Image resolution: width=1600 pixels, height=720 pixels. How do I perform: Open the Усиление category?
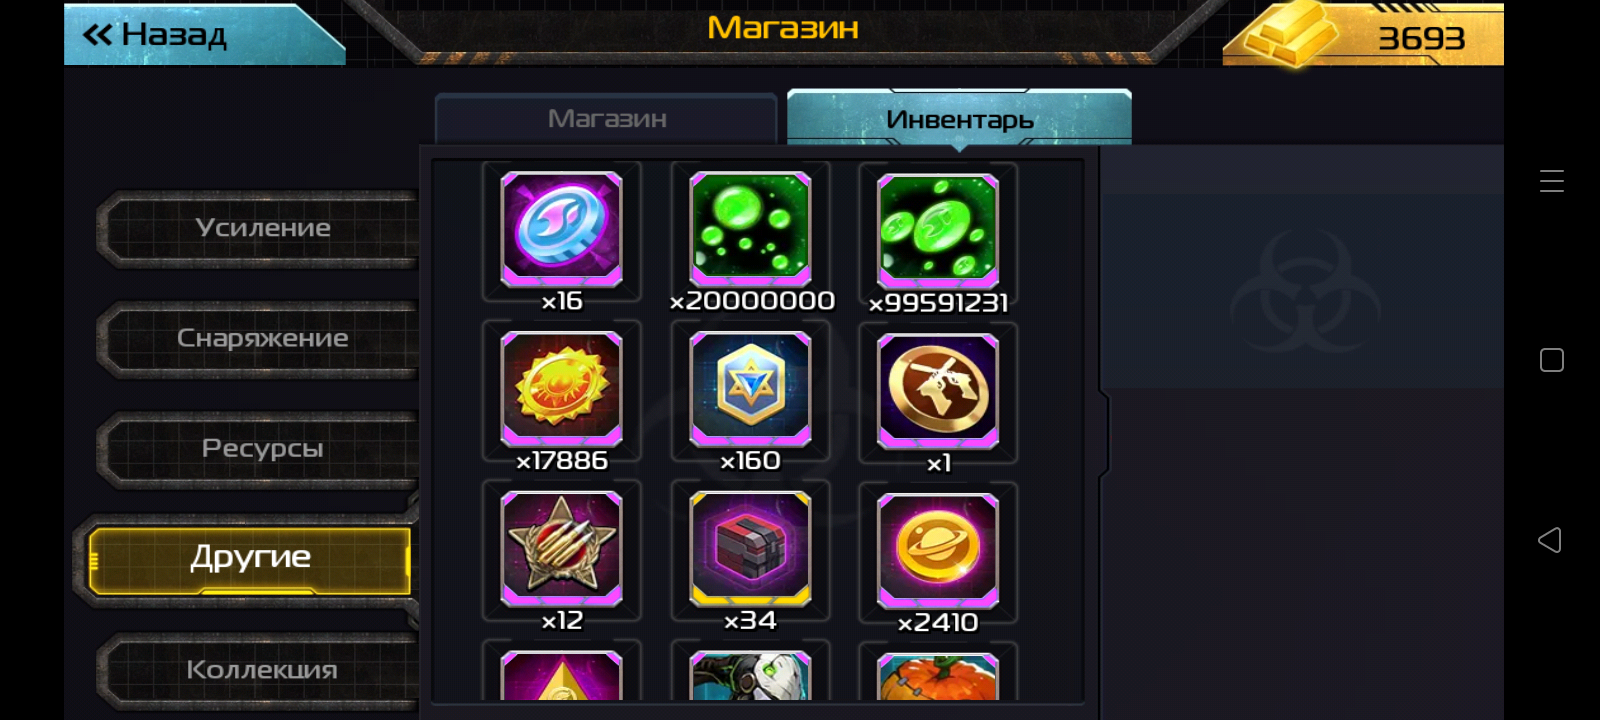point(262,228)
